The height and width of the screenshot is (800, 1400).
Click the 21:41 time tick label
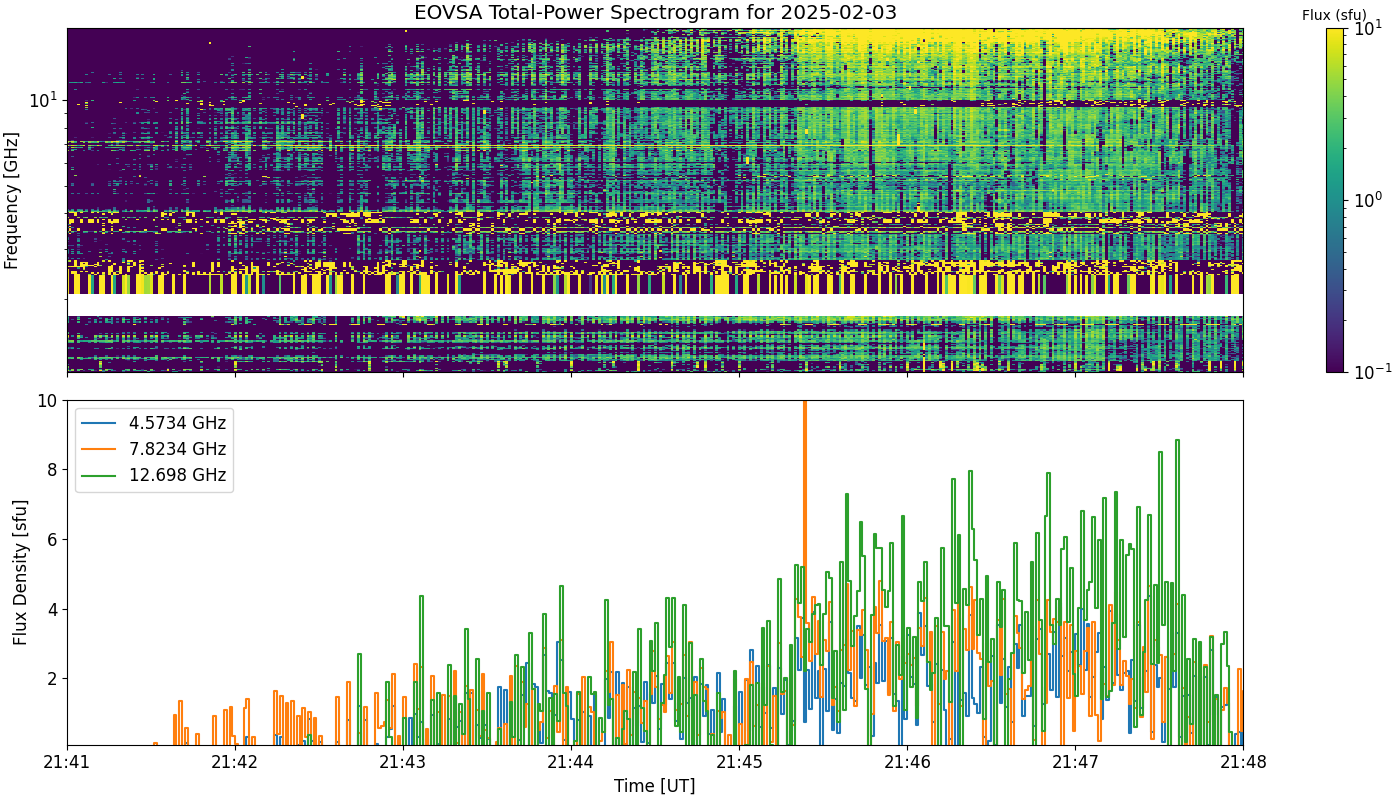coord(67,761)
